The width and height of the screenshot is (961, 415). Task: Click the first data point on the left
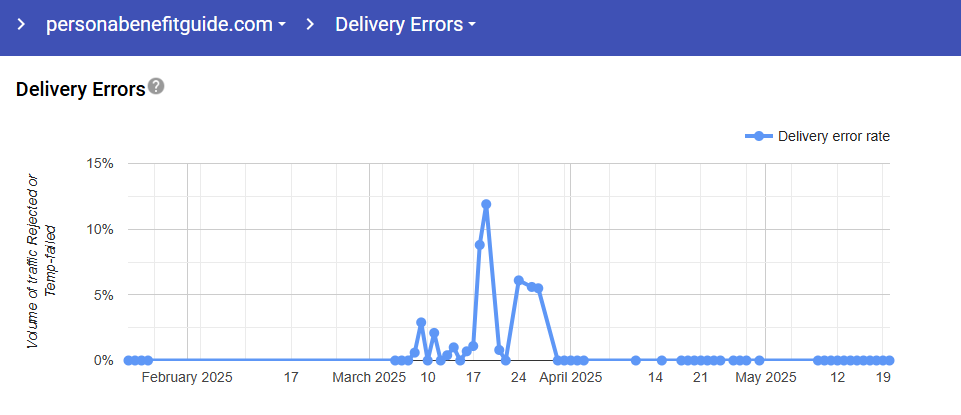(128, 360)
